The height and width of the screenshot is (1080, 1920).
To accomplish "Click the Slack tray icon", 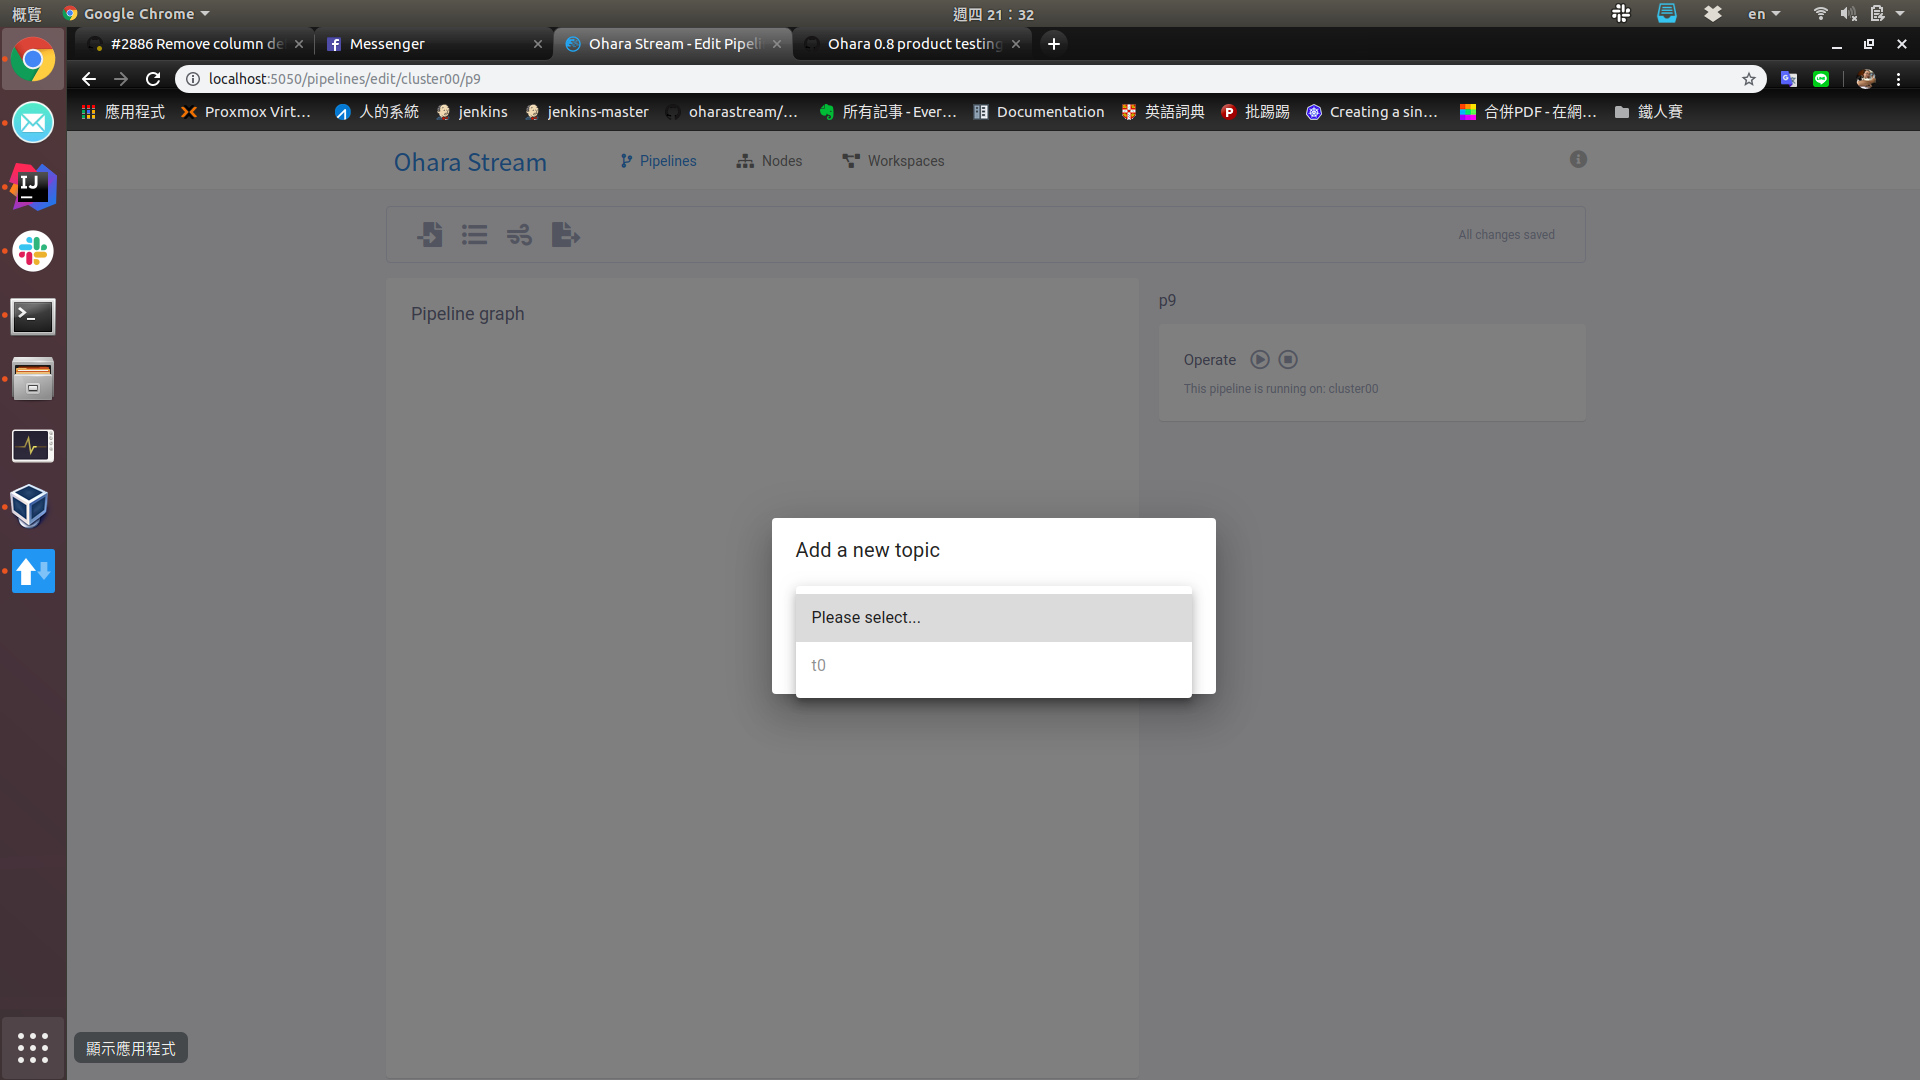I will (1621, 14).
